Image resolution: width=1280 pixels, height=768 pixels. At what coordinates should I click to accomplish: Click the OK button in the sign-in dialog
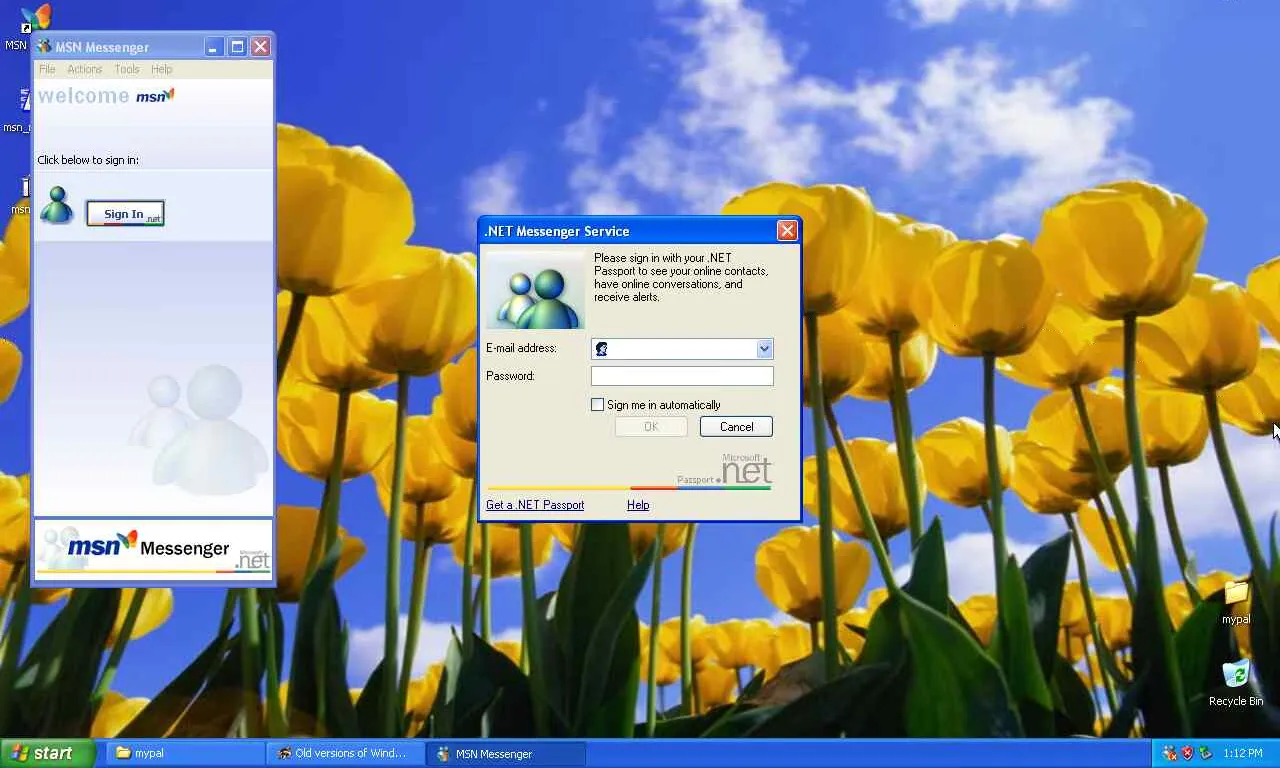pos(651,427)
